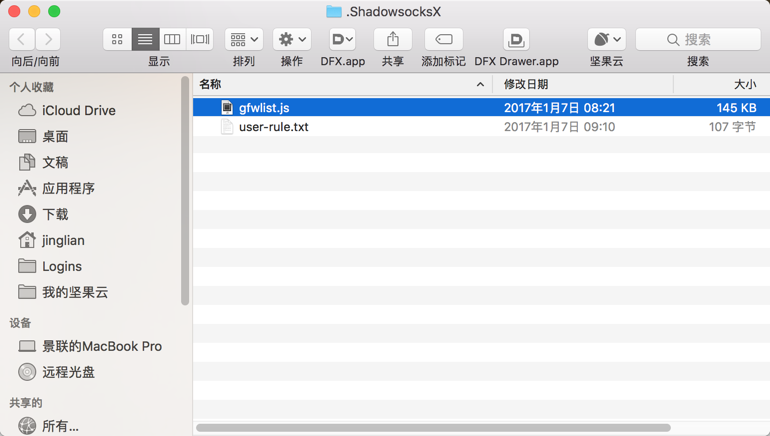Sort files by the name column header
This screenshot has width=770, height=436.
click(340, 85)
